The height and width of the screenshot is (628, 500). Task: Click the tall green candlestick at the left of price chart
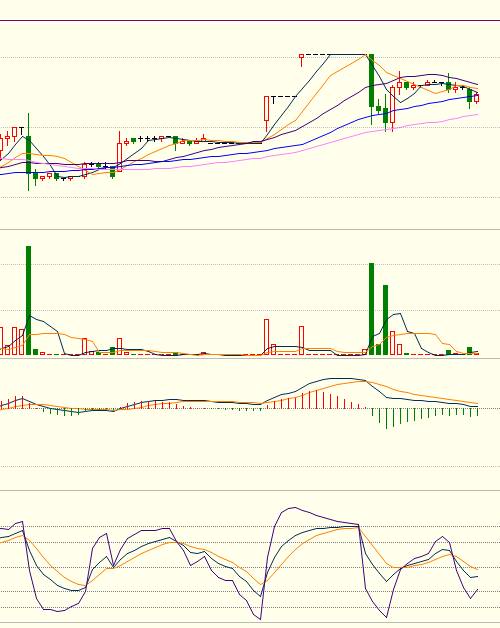28,154
